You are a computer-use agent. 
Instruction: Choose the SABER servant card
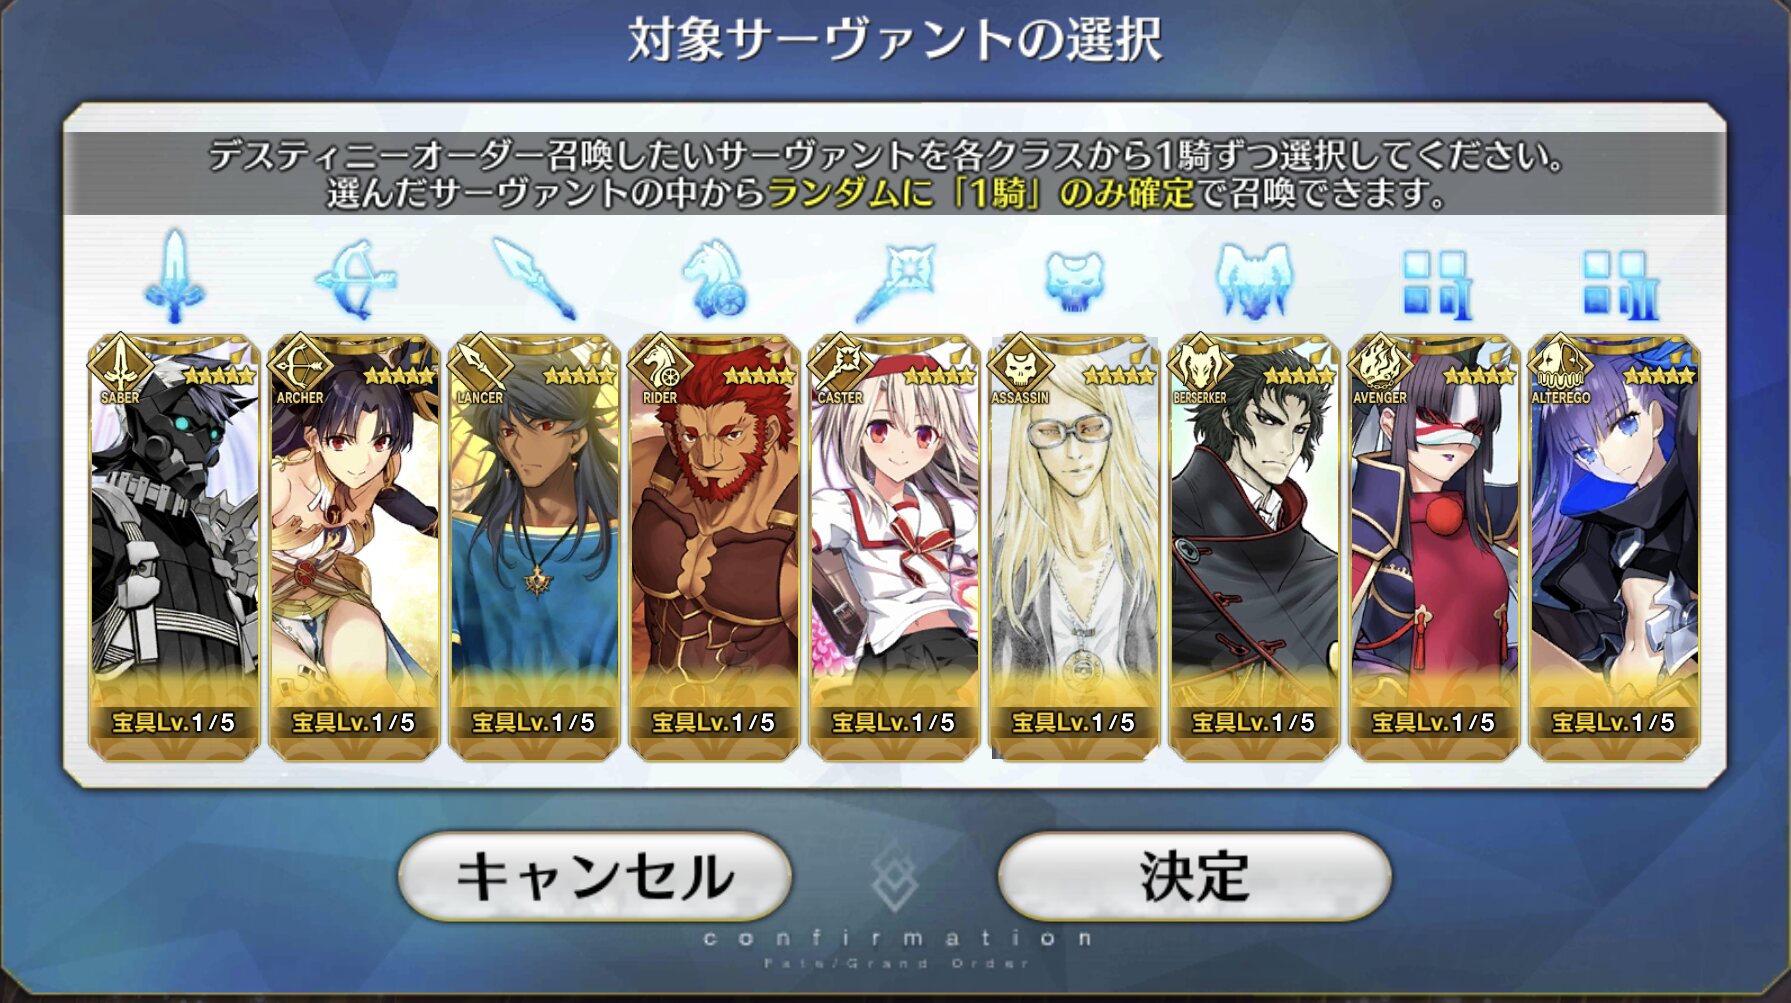tap(174, 547)
